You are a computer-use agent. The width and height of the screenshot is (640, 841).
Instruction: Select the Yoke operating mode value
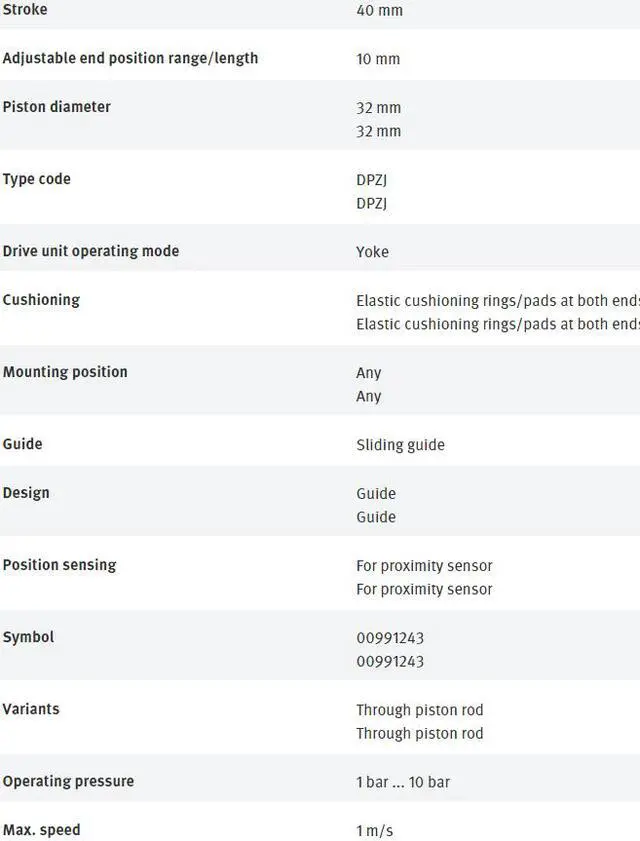click(372, 252)
